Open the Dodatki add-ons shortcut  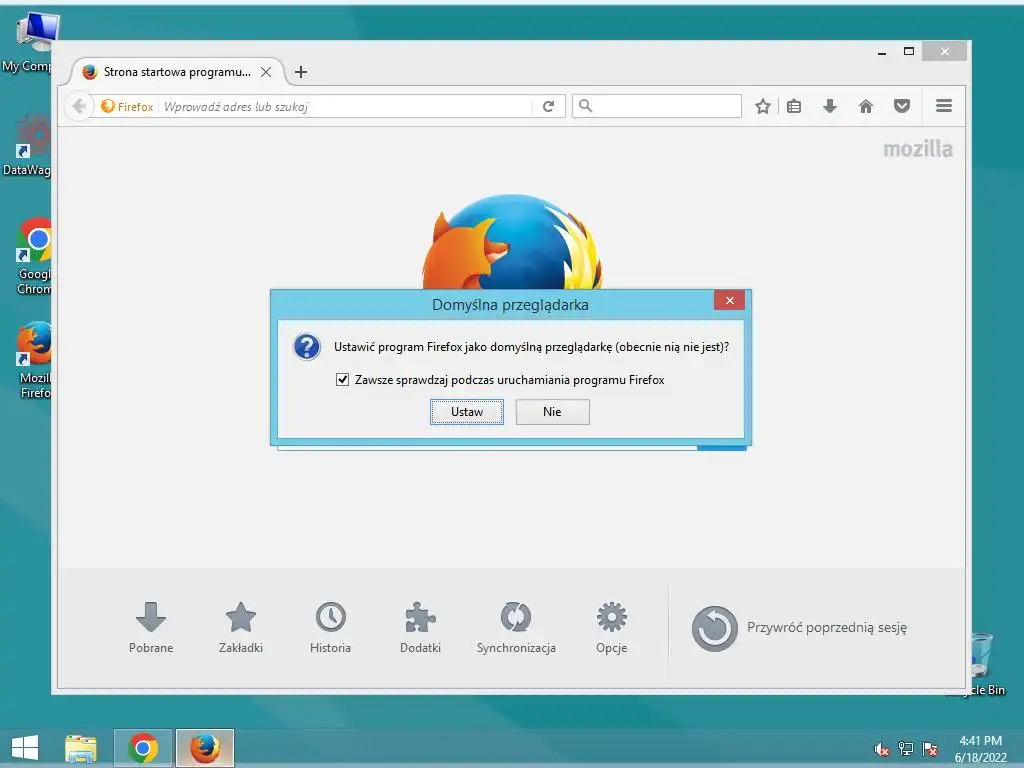[420, 627]
